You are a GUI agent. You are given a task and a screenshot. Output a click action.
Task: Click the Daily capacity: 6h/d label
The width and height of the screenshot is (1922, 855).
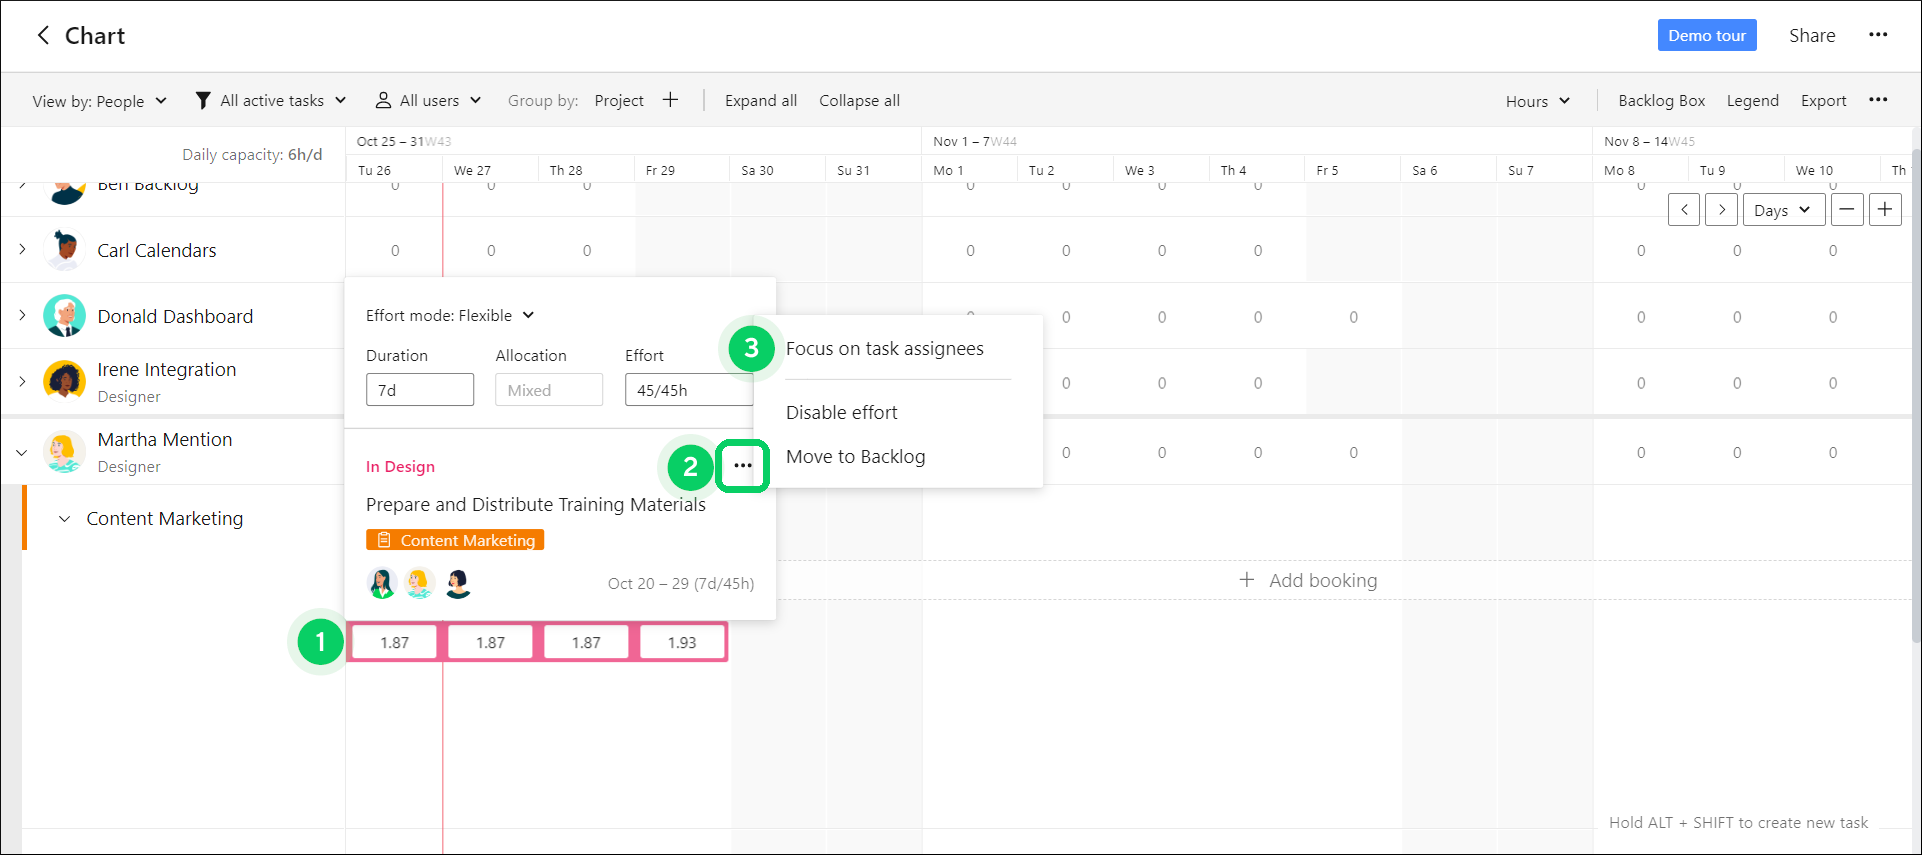coord(252,154)
